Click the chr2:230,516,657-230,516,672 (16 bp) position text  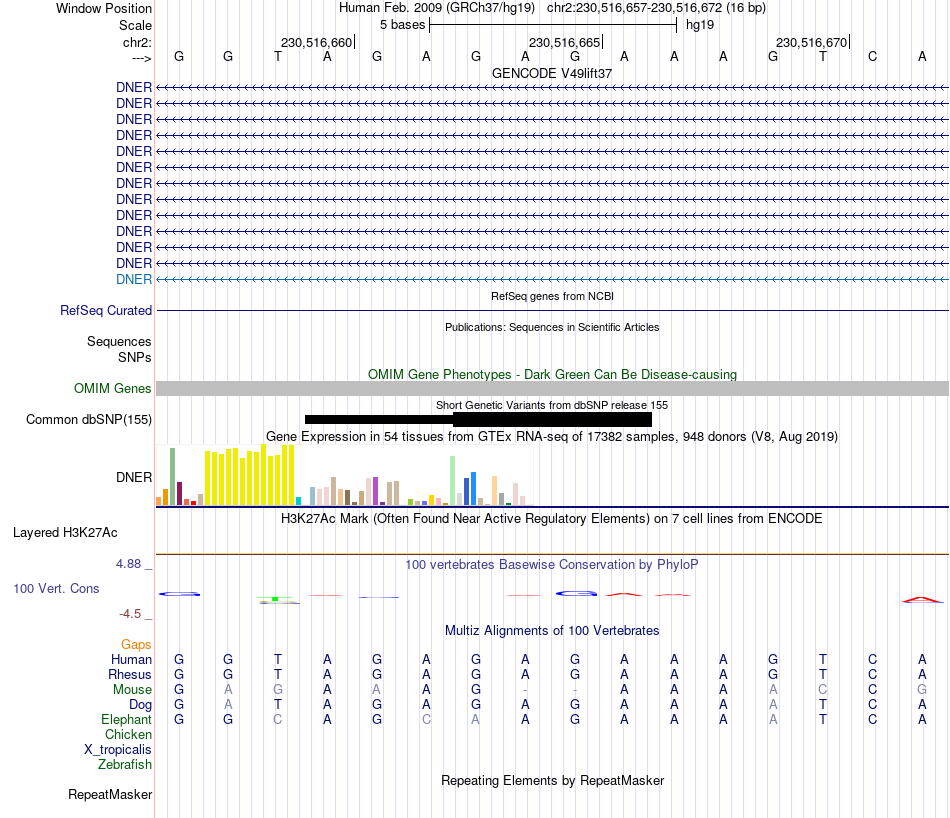[x=656, y=8]
